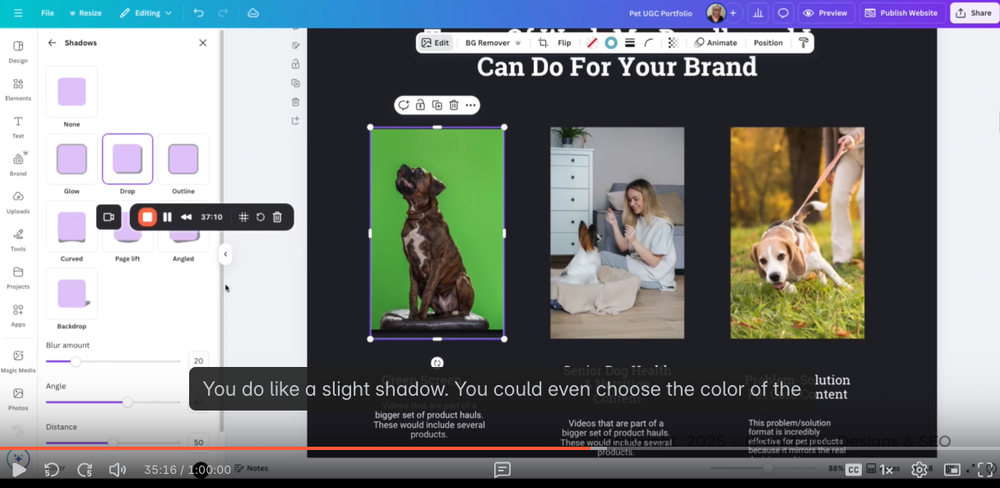Open the border style lines icon

[x=629, y=43]
